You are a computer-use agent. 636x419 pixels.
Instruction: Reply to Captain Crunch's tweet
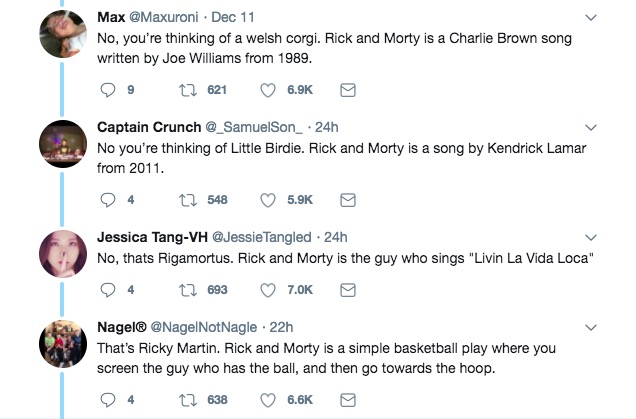[110, 200]
